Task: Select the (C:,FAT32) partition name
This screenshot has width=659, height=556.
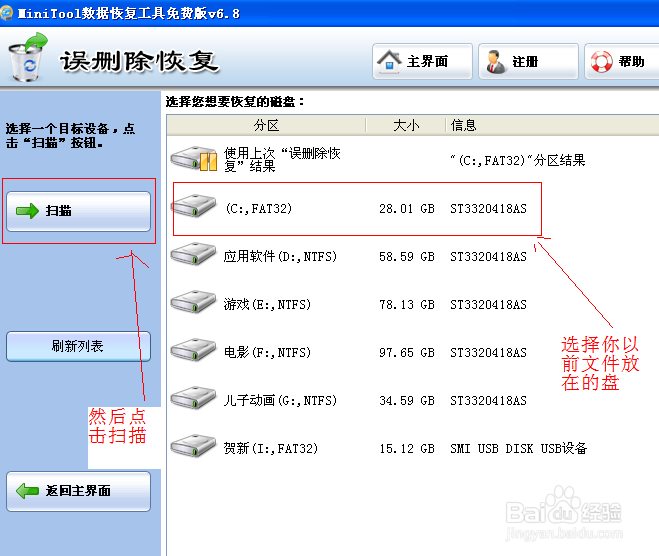Action: [258, 208]
